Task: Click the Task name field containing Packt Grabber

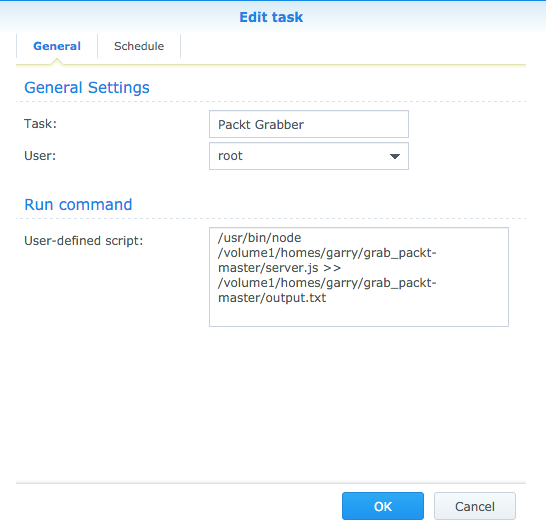Action: pyautogui.click(x=309, y=124)
